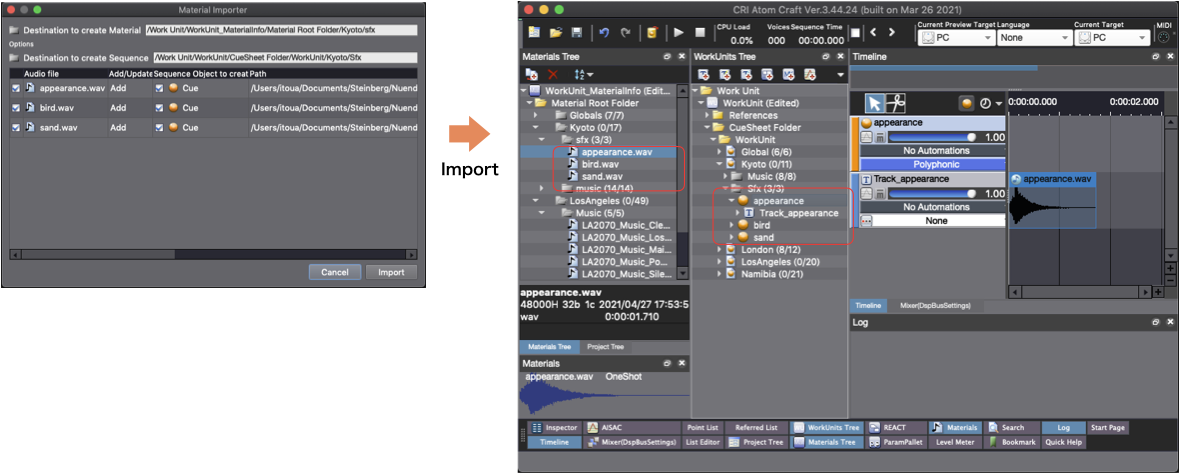
Task: Click the Polyphonic button on appearance cue
Action: 931,164
